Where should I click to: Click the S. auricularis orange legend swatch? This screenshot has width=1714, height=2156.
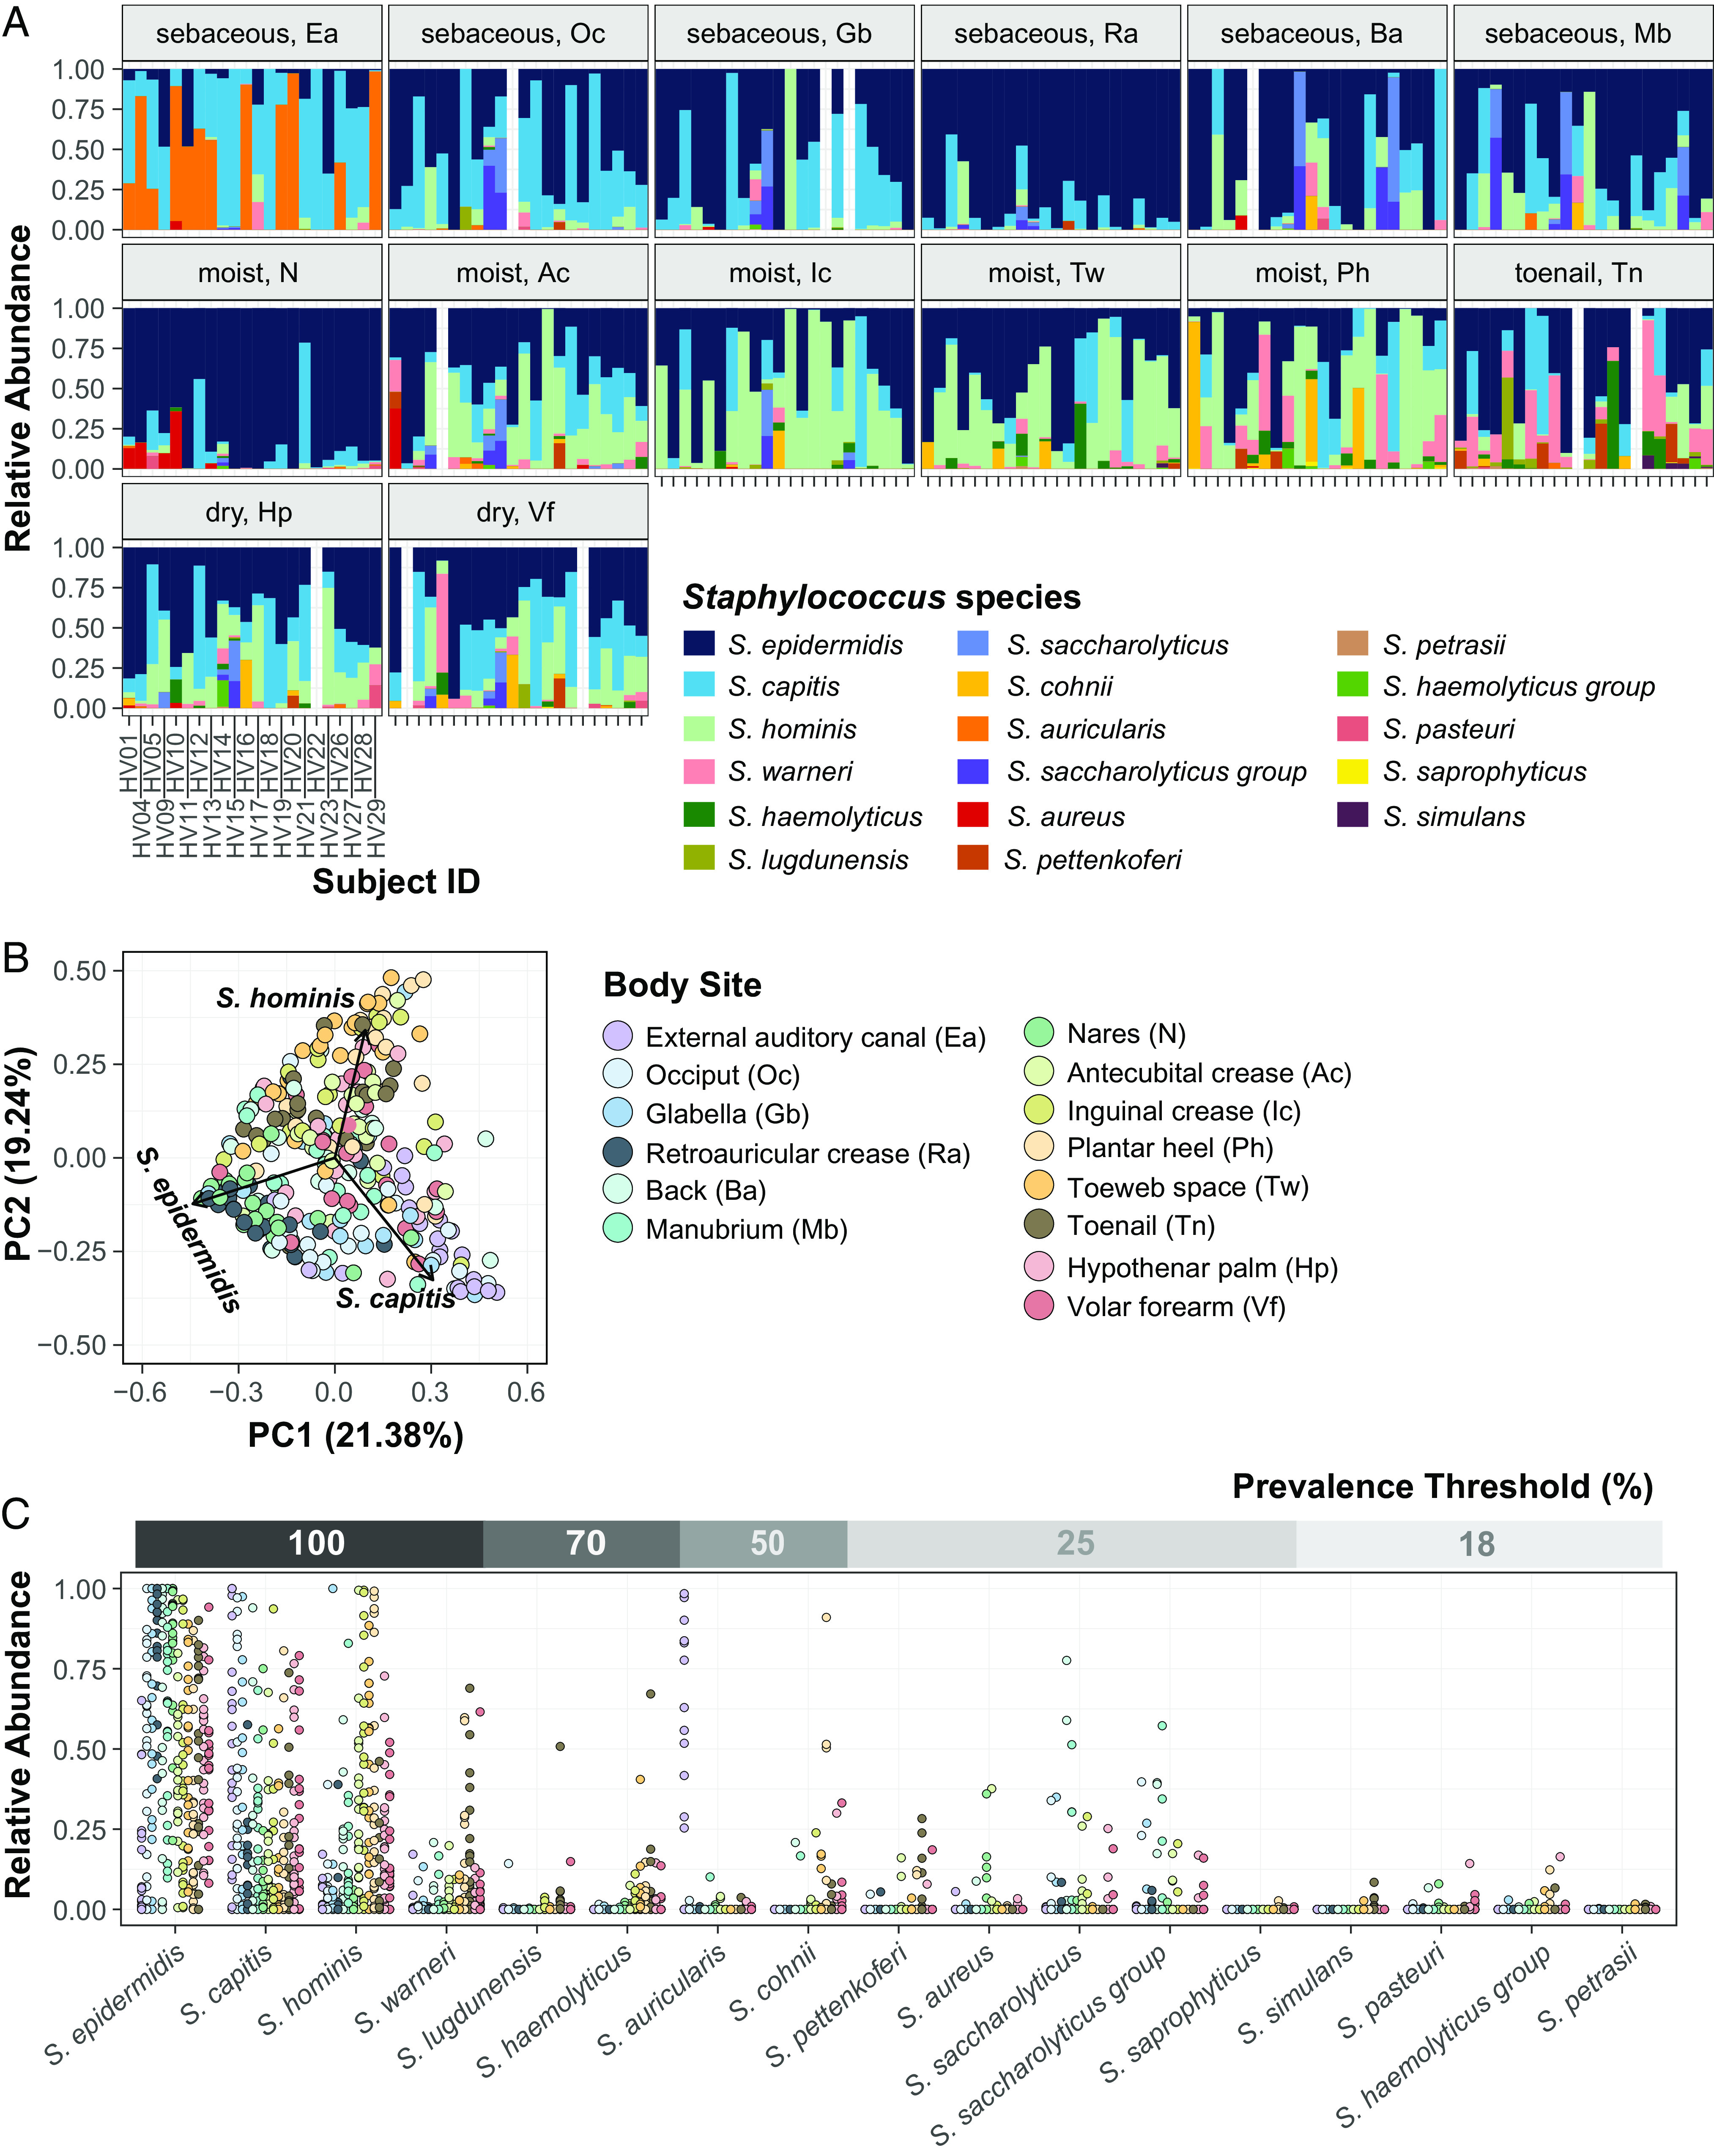coord(973,727)
